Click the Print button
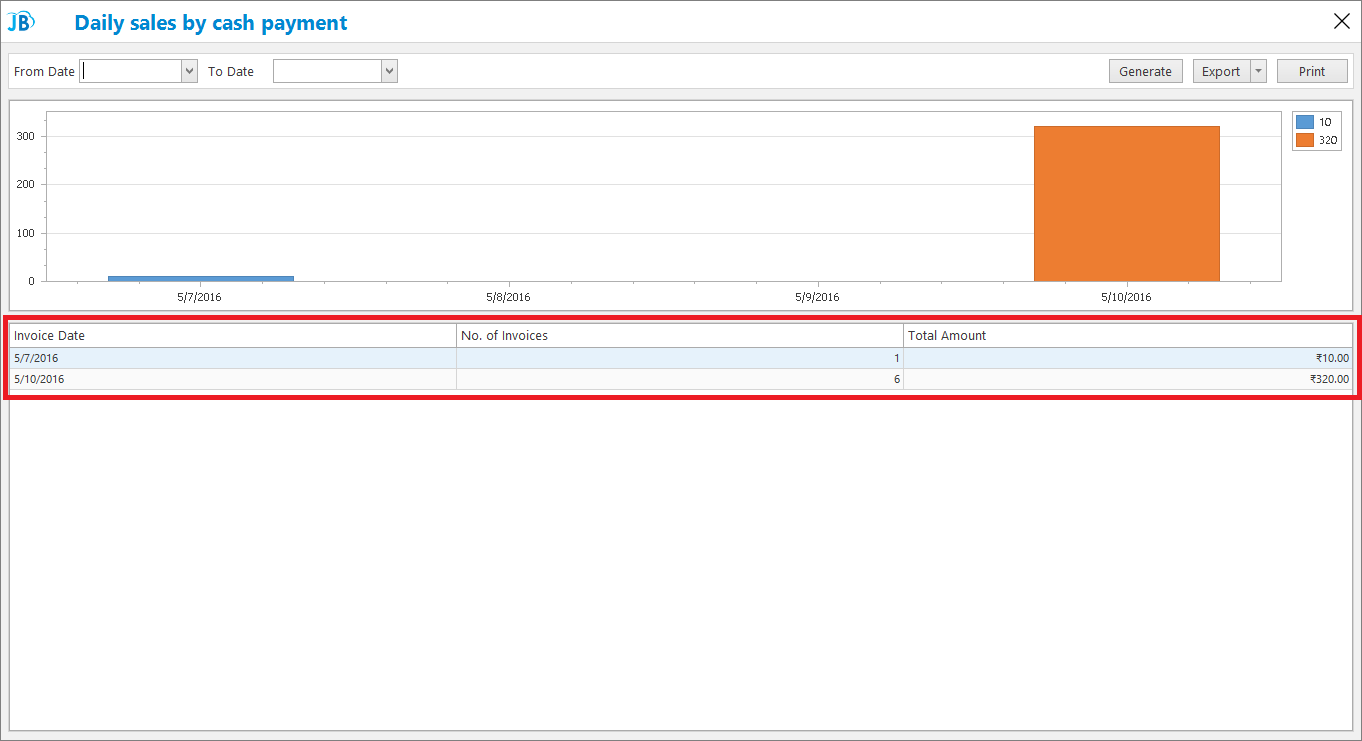The width and height of the screenshot is (1362, 741). [1312, 71]
